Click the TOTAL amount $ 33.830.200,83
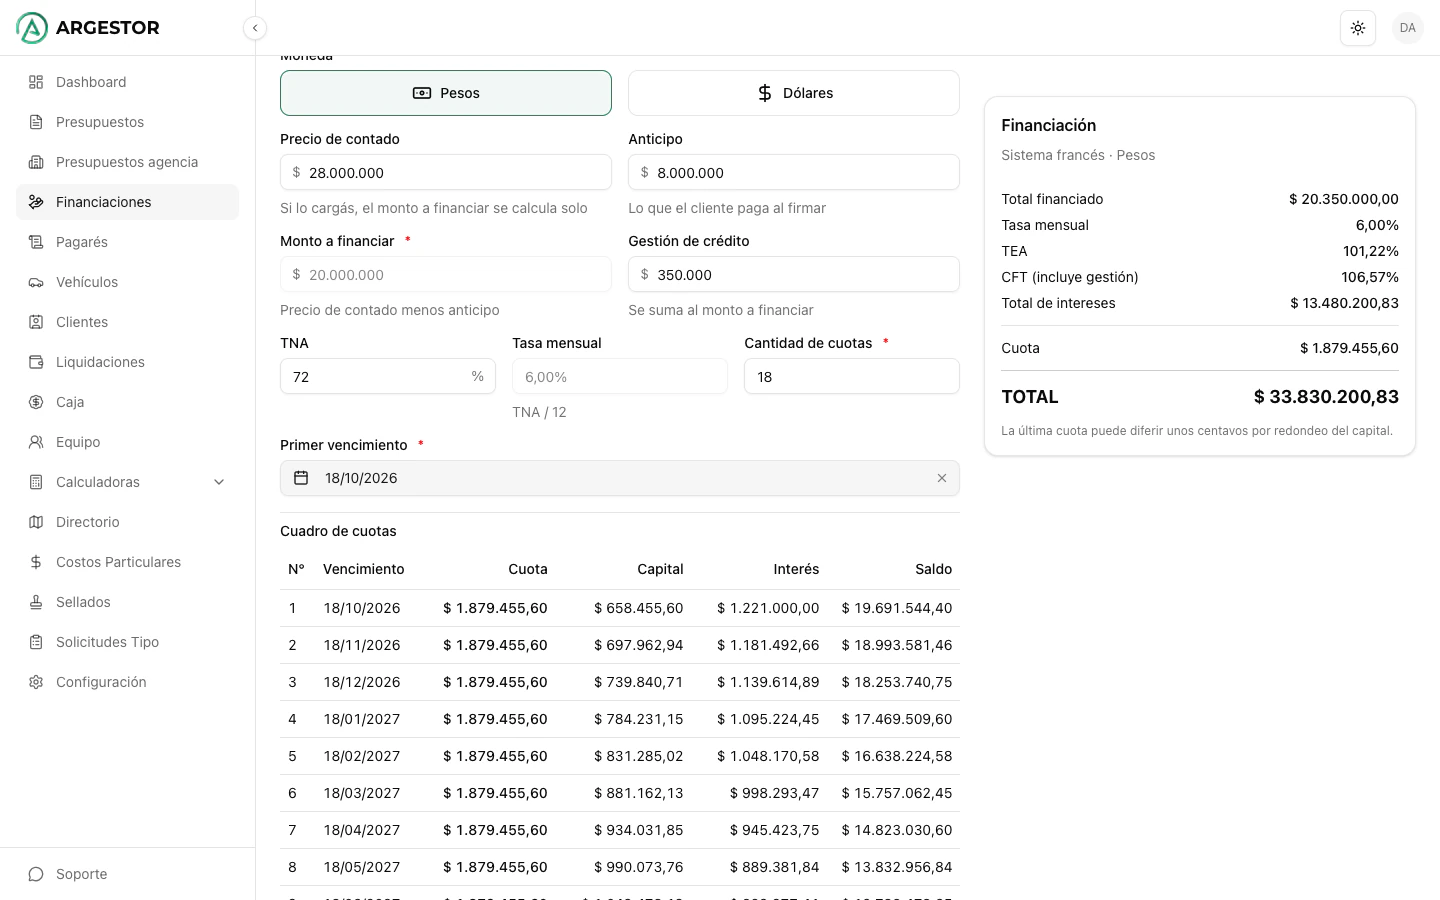Image resolution: width=1440 pixels, height=900 pixels. (1326, 397)
